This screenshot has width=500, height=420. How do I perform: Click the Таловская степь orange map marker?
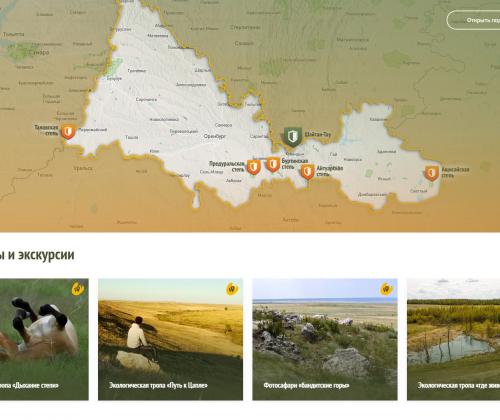[x=68, y=132]
